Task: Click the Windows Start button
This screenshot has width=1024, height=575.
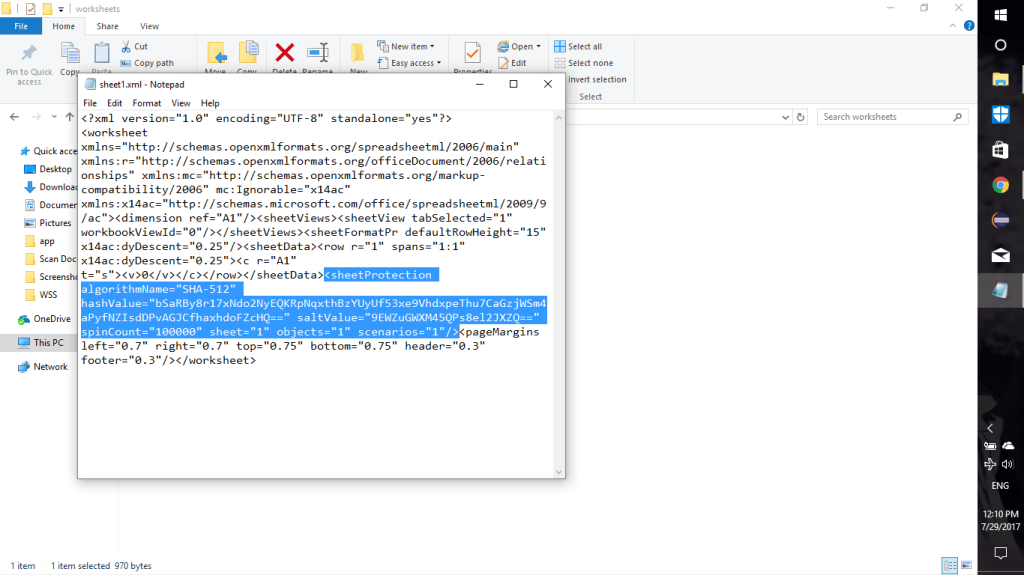Action: tap(1000, 14)
